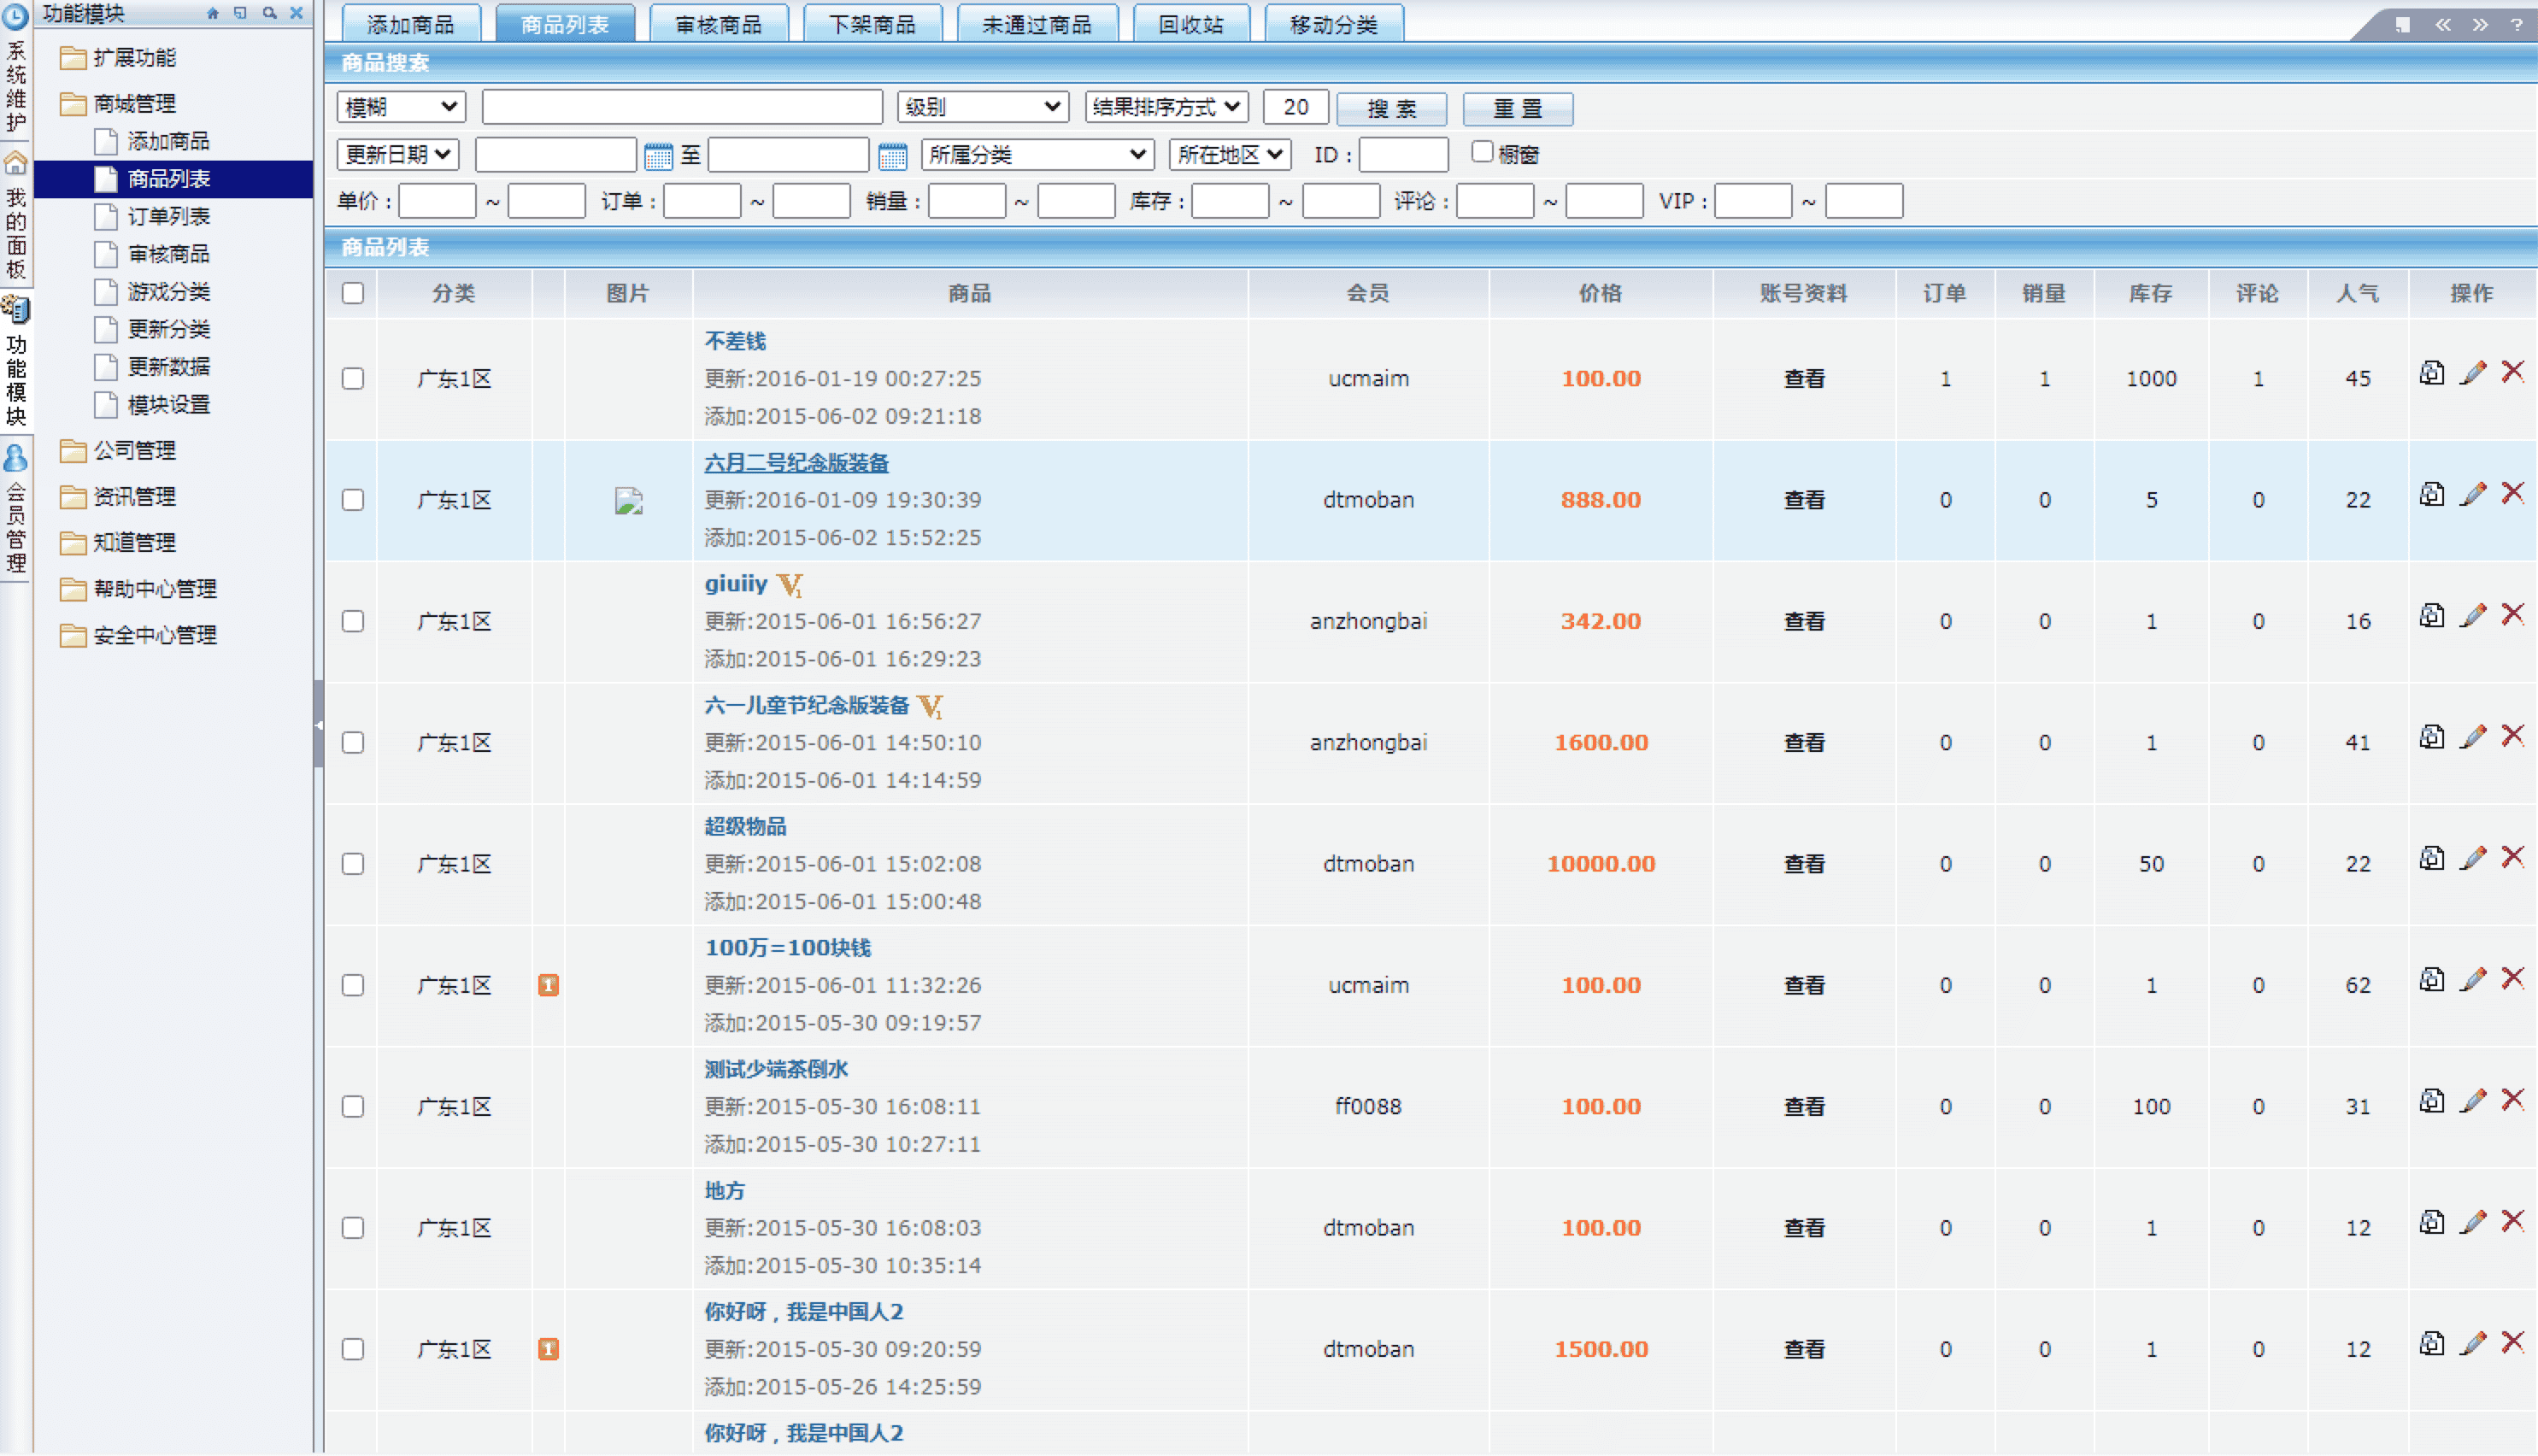Click the 搜索 button
Screen dimensions: 2538x1456
[x=1392, y=108]
